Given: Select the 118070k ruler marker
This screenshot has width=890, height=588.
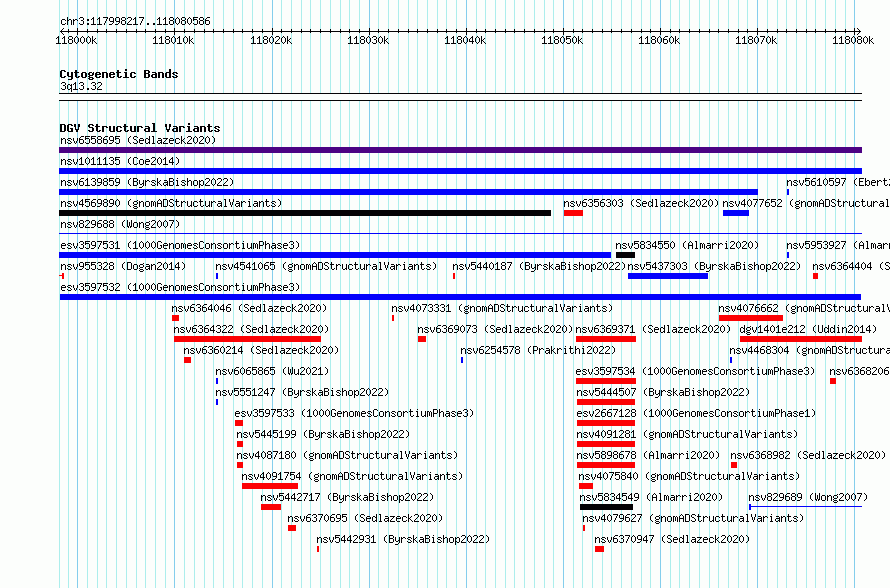Looking at the screenshot, I should 756,40.
